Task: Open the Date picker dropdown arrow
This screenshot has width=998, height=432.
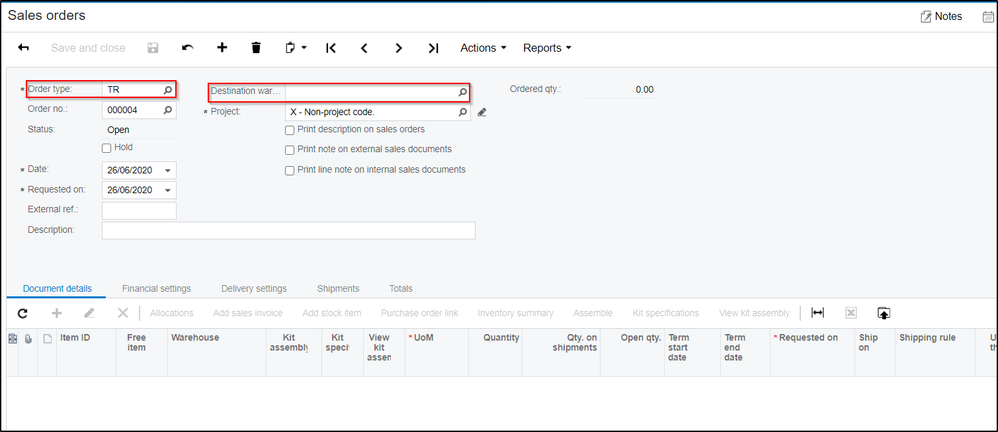Action: [167, 170]
